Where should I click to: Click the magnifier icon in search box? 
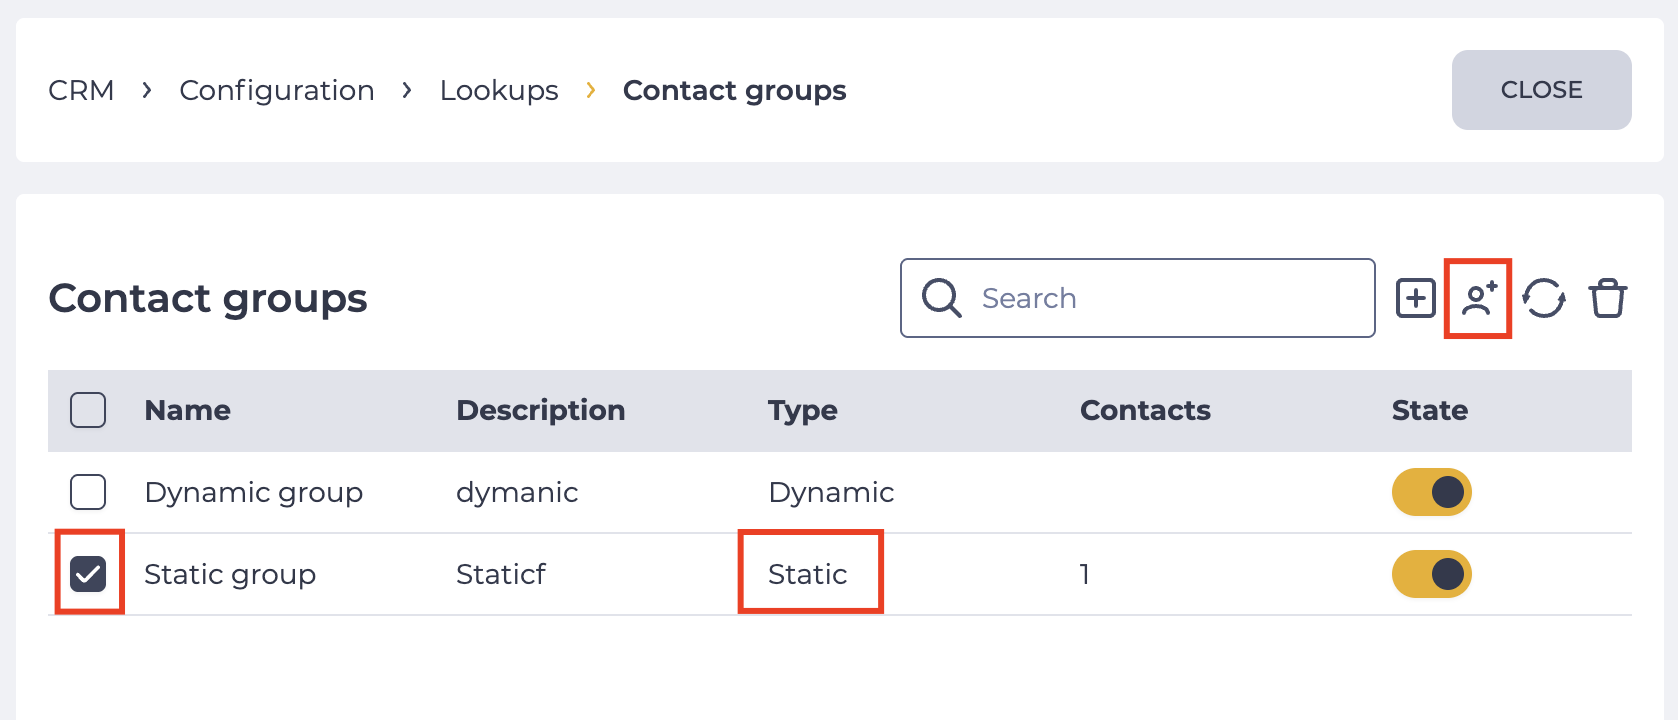(x=941, y=298)
